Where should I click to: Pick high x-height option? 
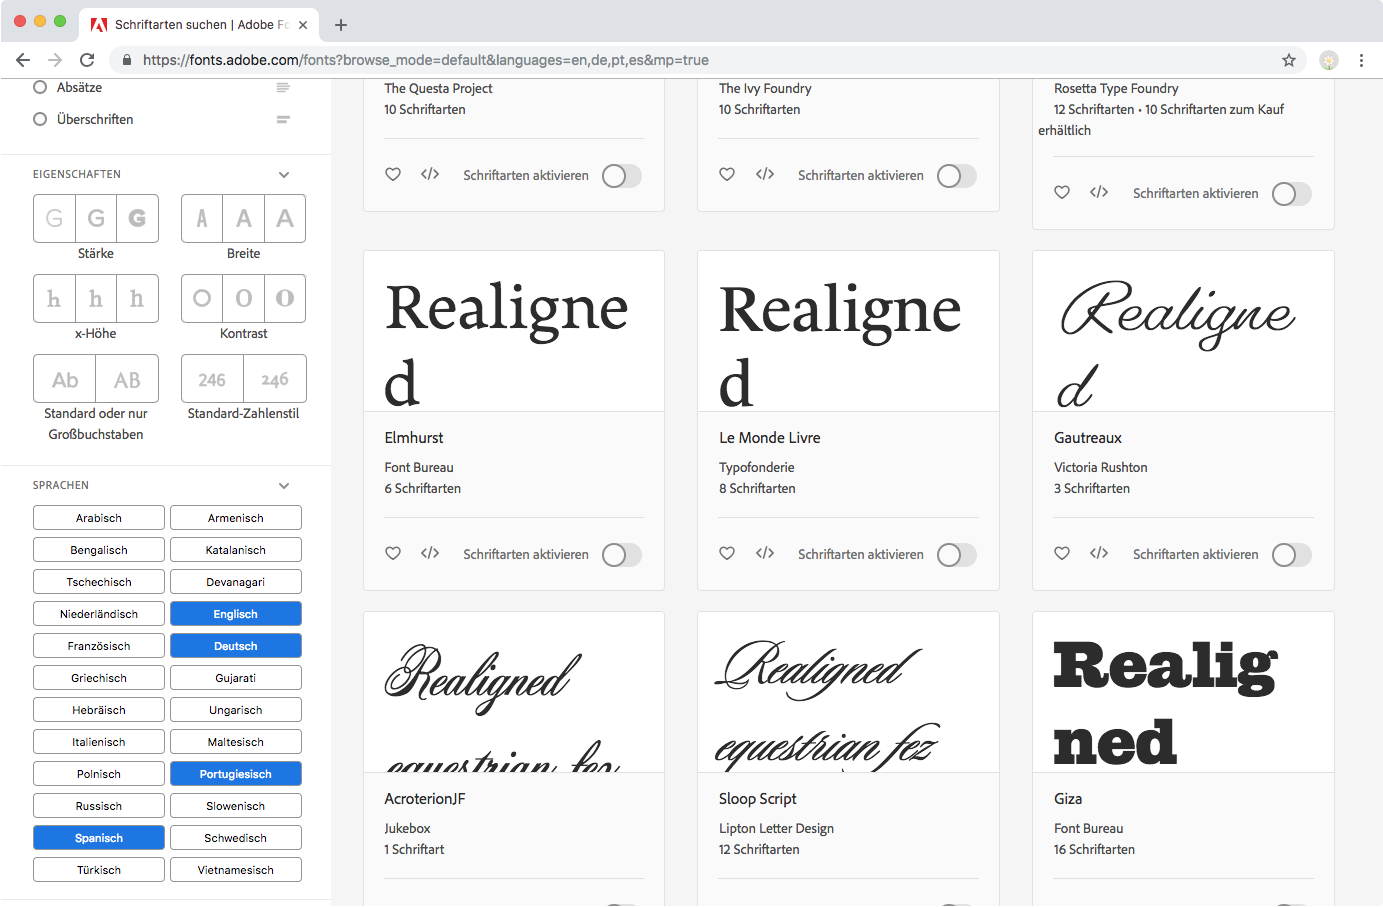coord(137,298)
